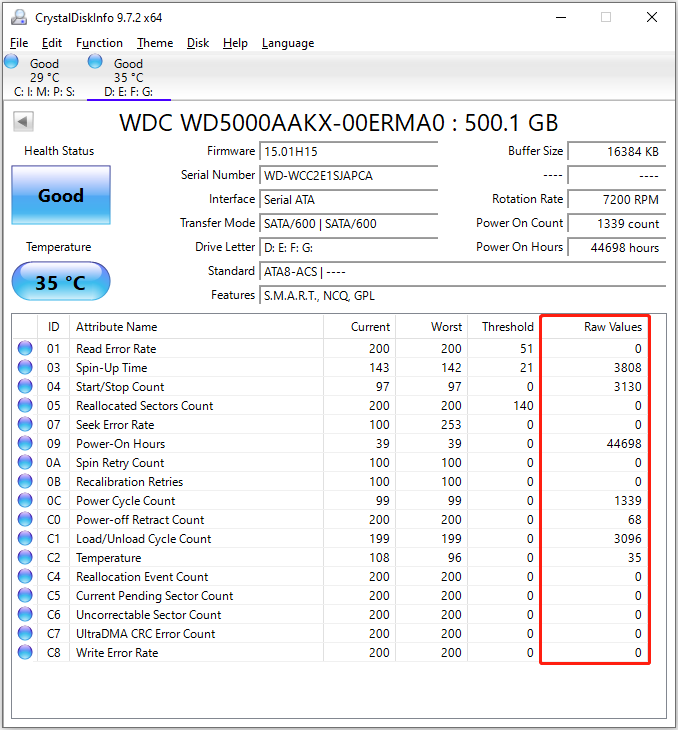Click status orb for Spin-Up Time
The image size is (678, 730).
(25, 367)
